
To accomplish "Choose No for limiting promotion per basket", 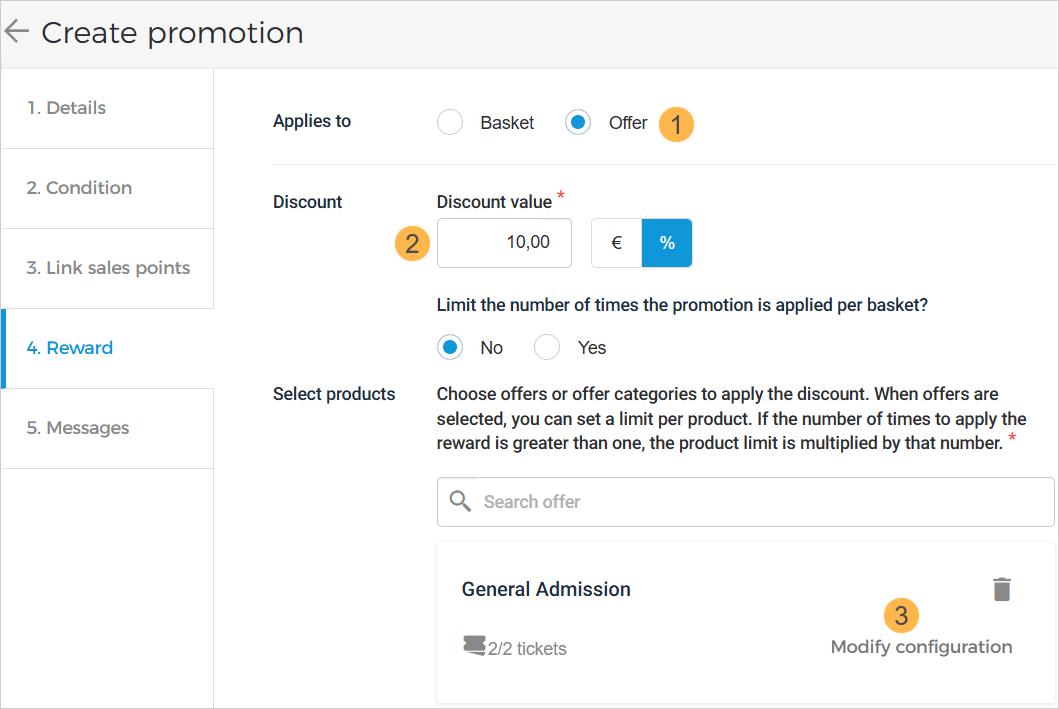I will coord(450,347).
